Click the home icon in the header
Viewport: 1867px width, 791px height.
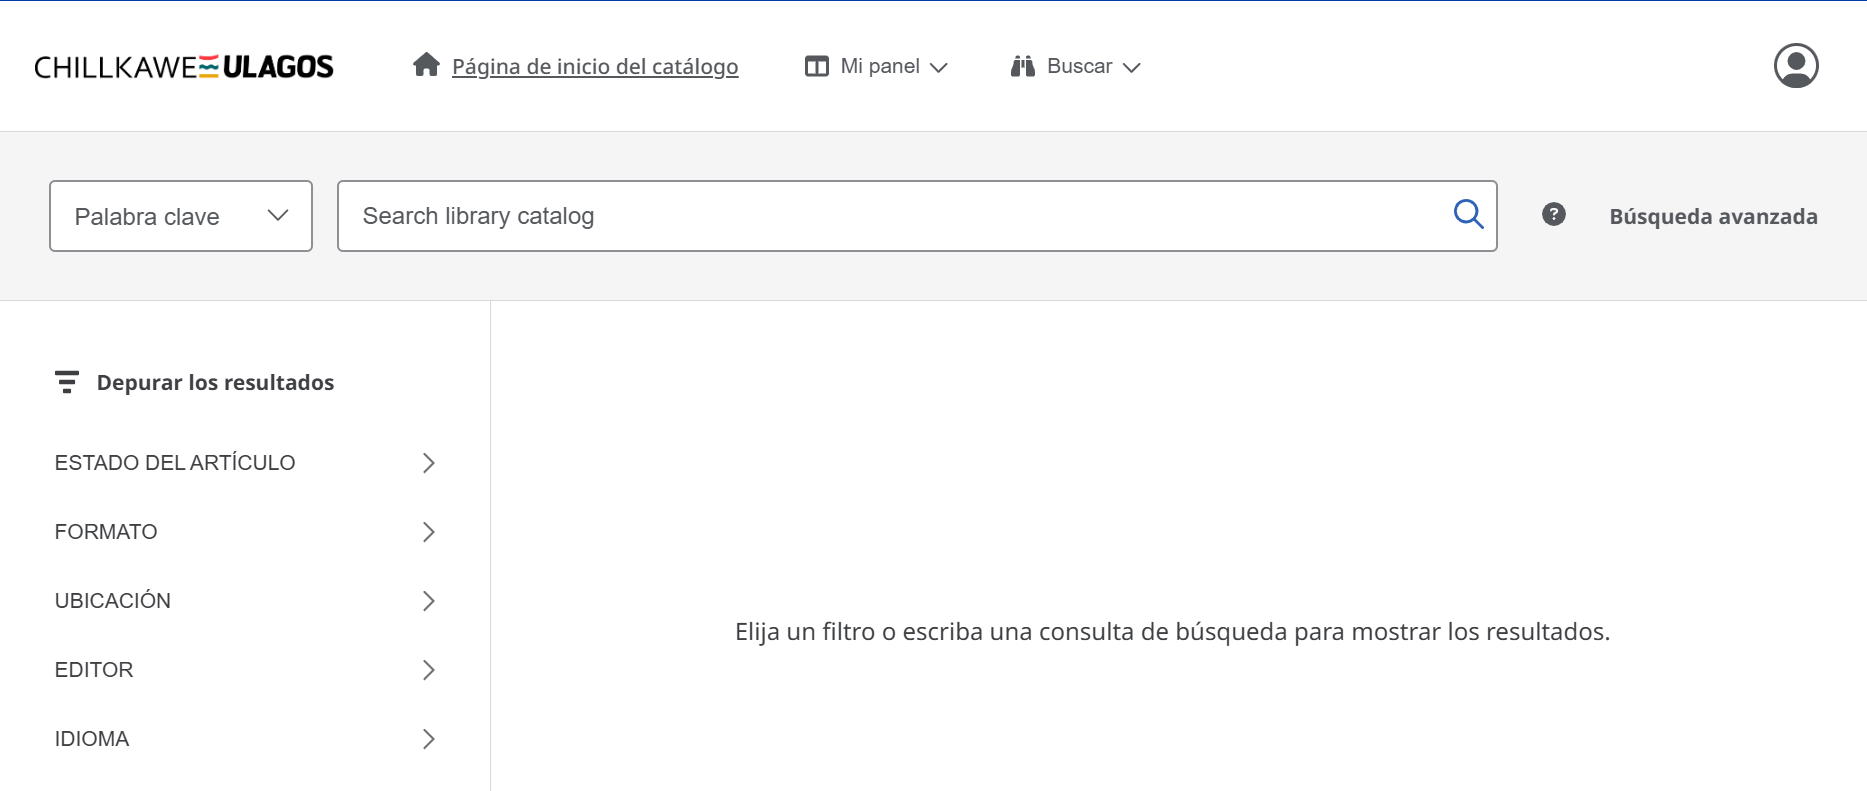[427, 65]
